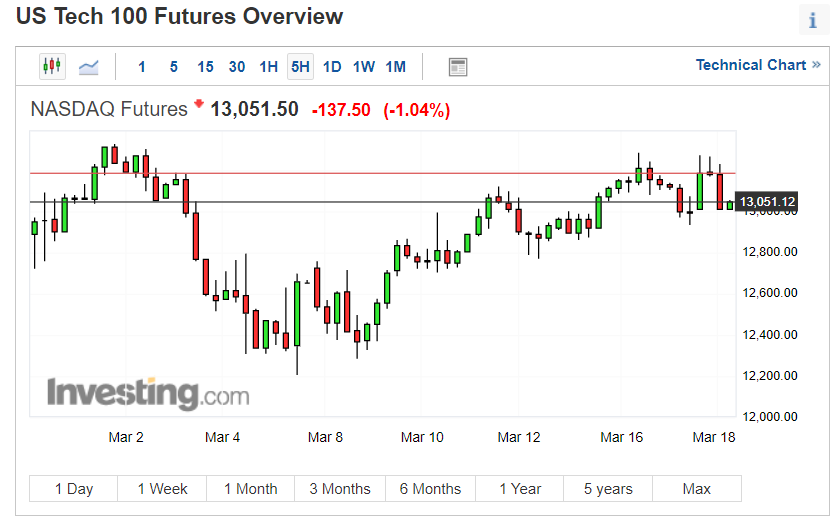Open the news overlay table icon
836x524 pixels.
pos(457,67)
